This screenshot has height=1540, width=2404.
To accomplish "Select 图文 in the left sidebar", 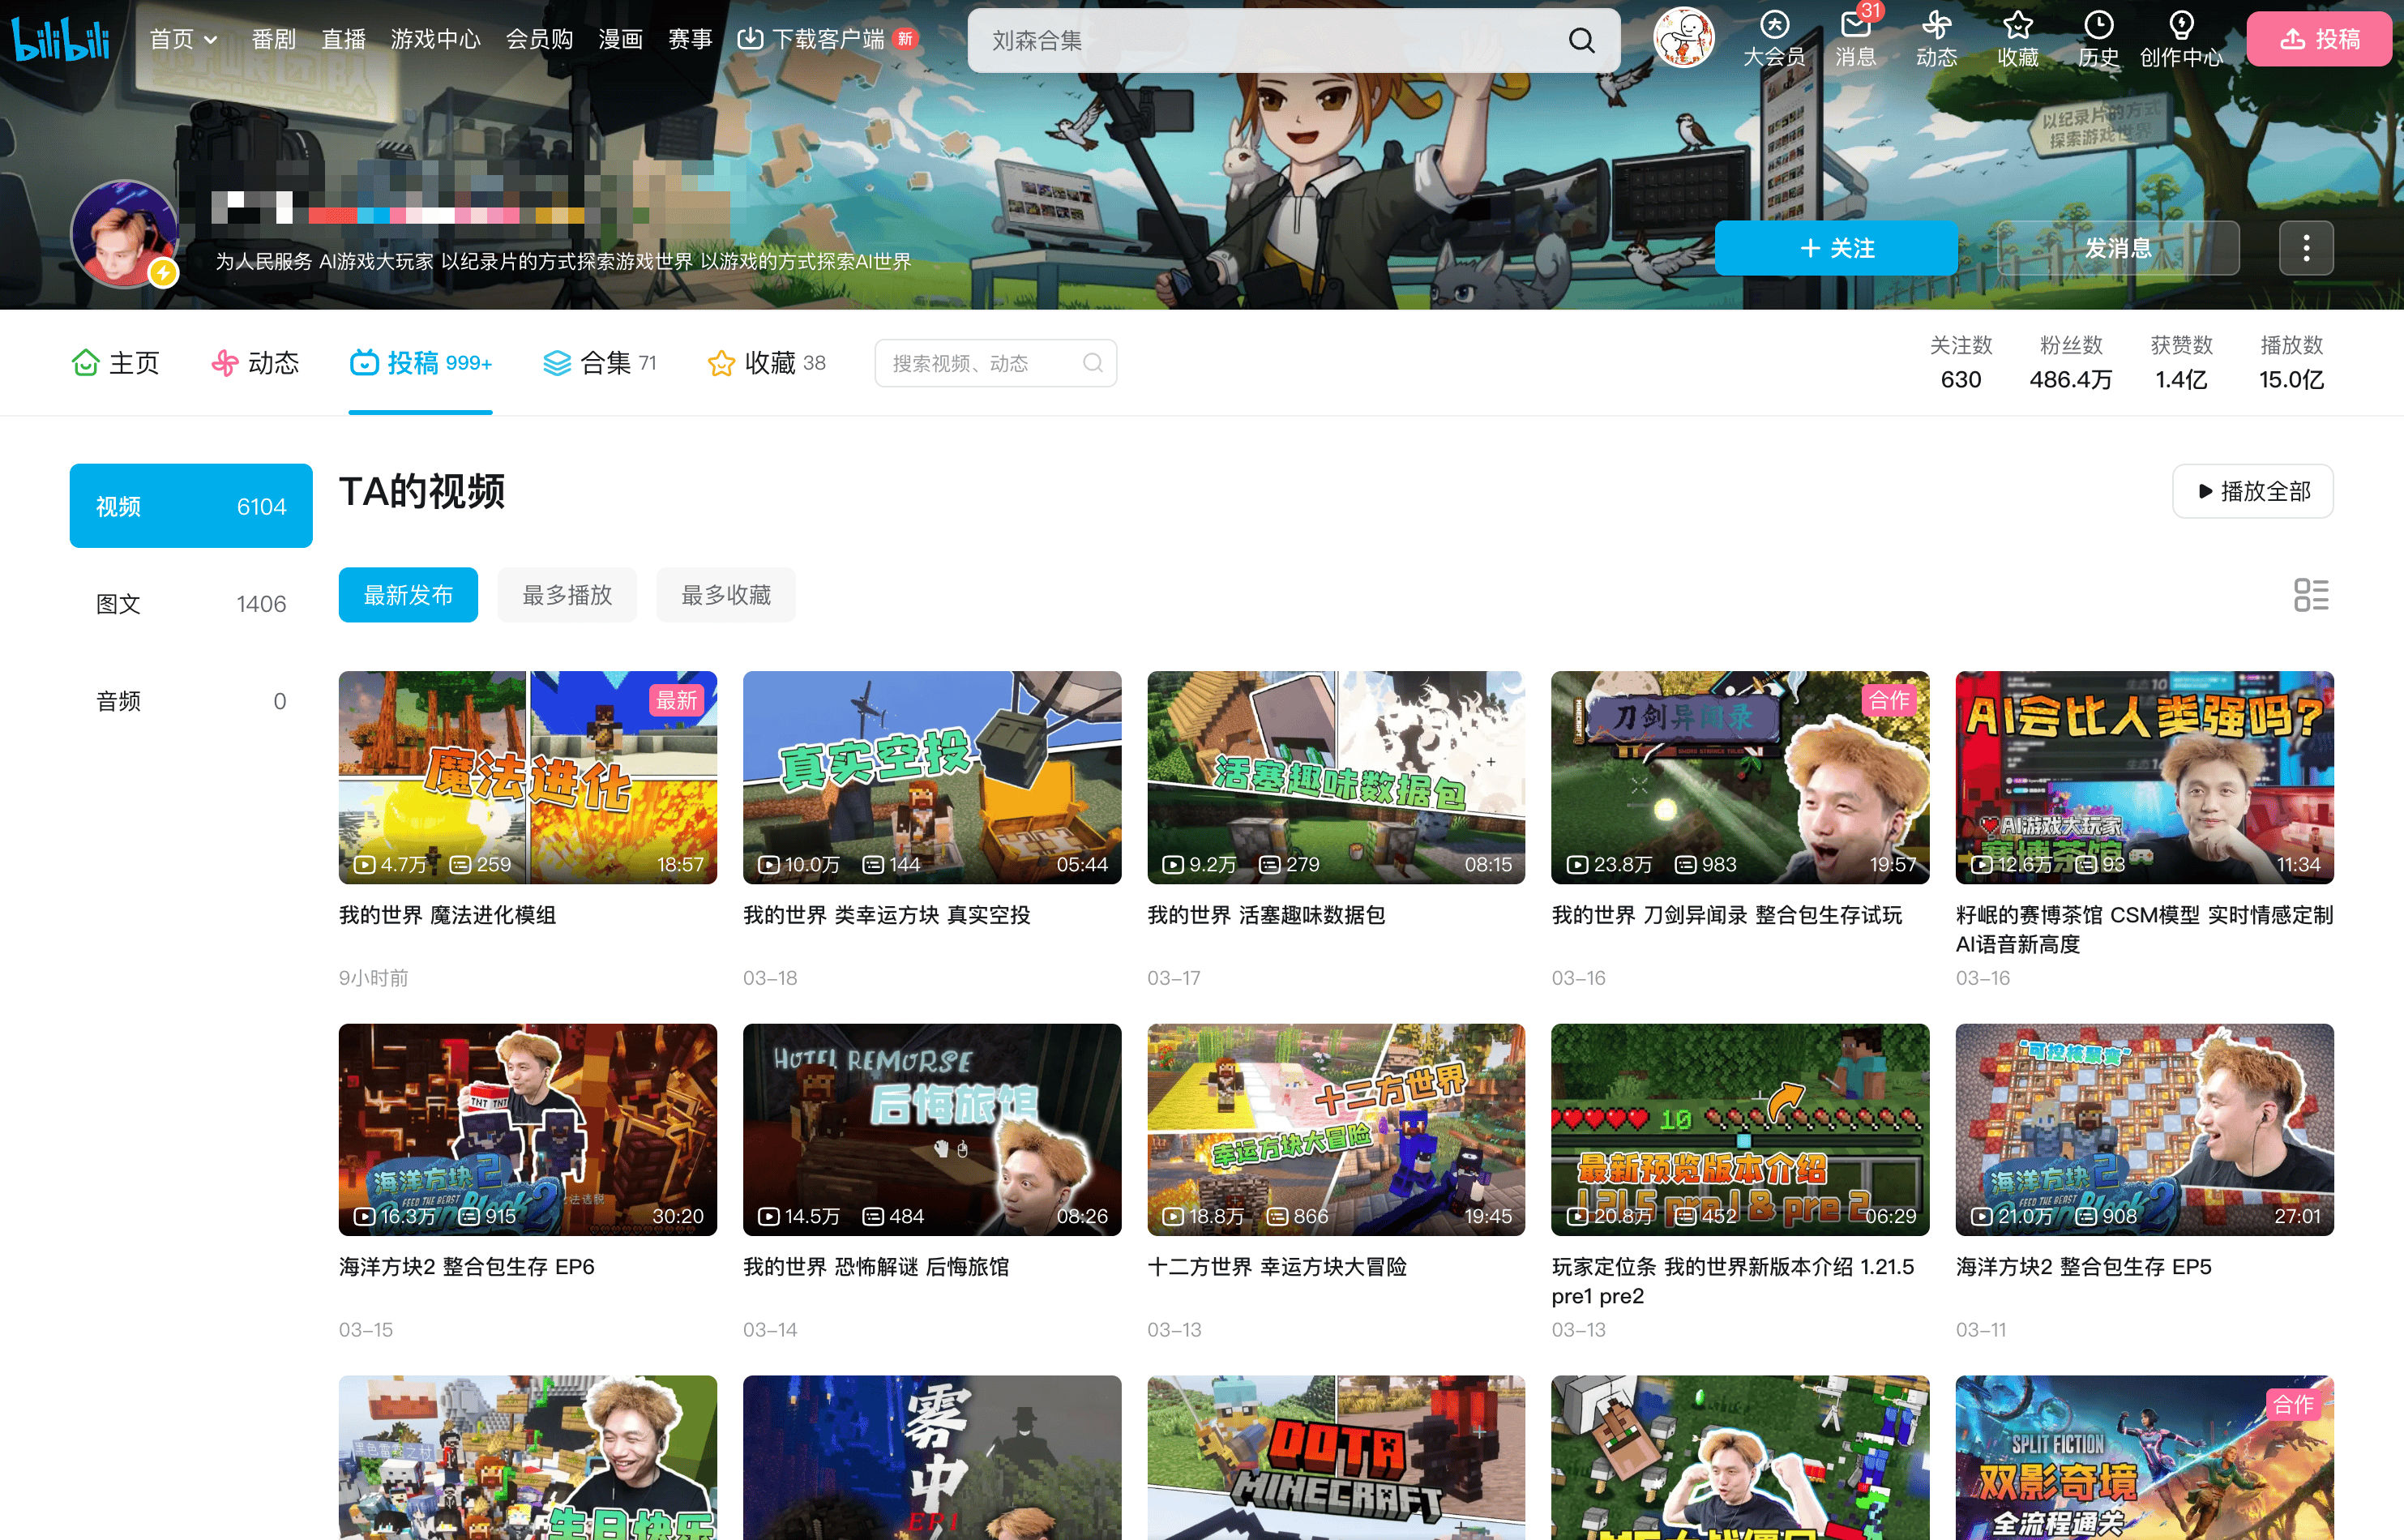I will point(190,604).
